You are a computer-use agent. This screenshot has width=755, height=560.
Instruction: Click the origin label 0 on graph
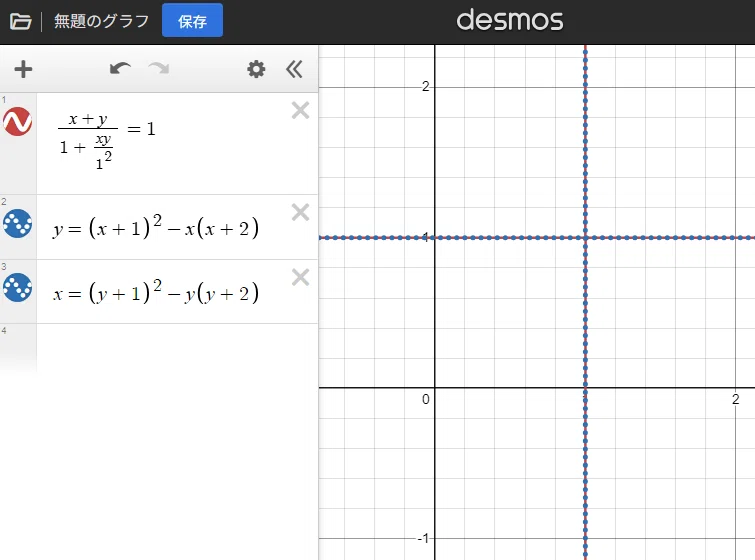click(426, 399)
